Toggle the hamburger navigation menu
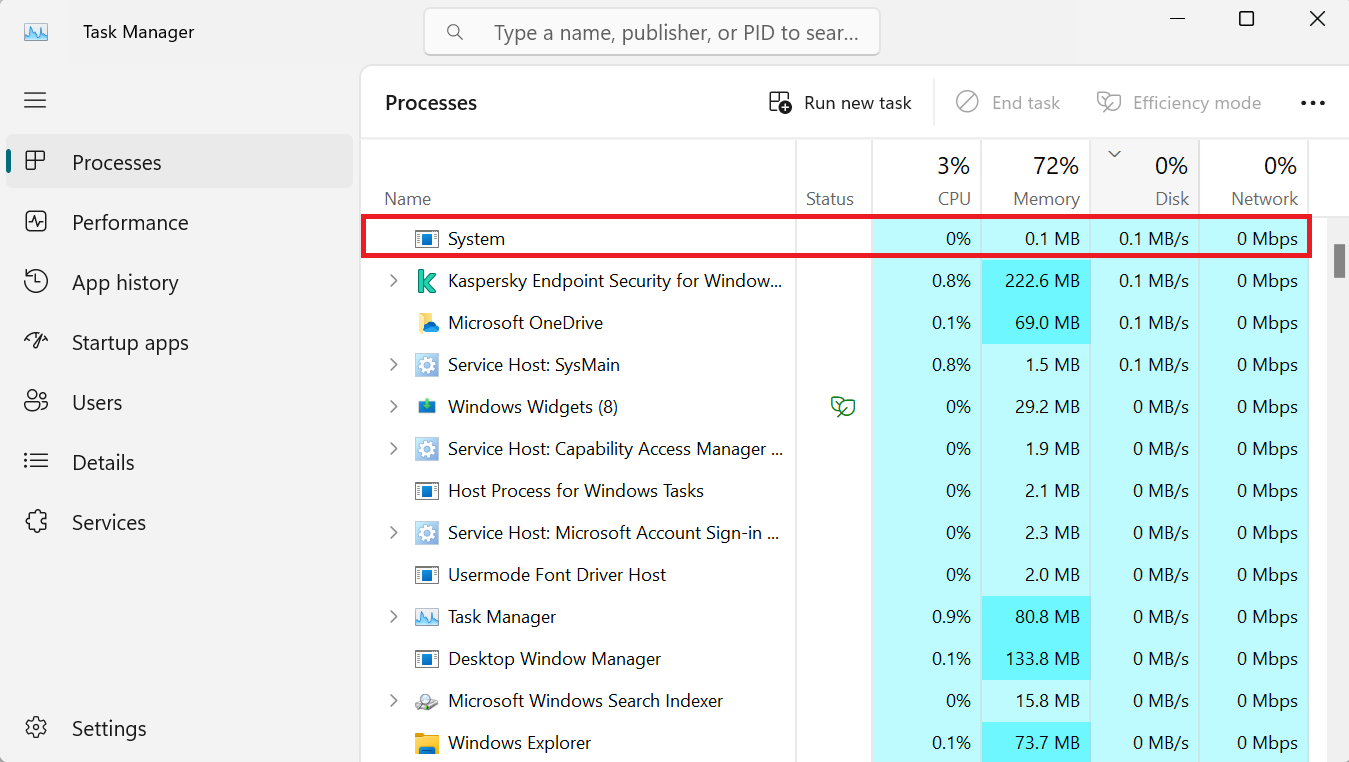 click(x=36, y=100)
